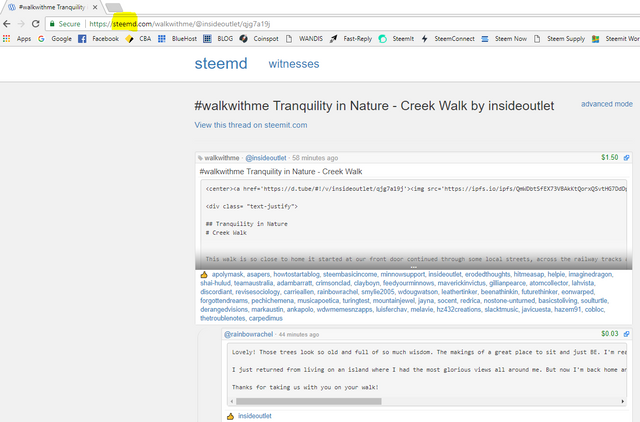The image size is (640, 422).
Task: Open the Coinspot bookmark icon
Action: (244, 39)
